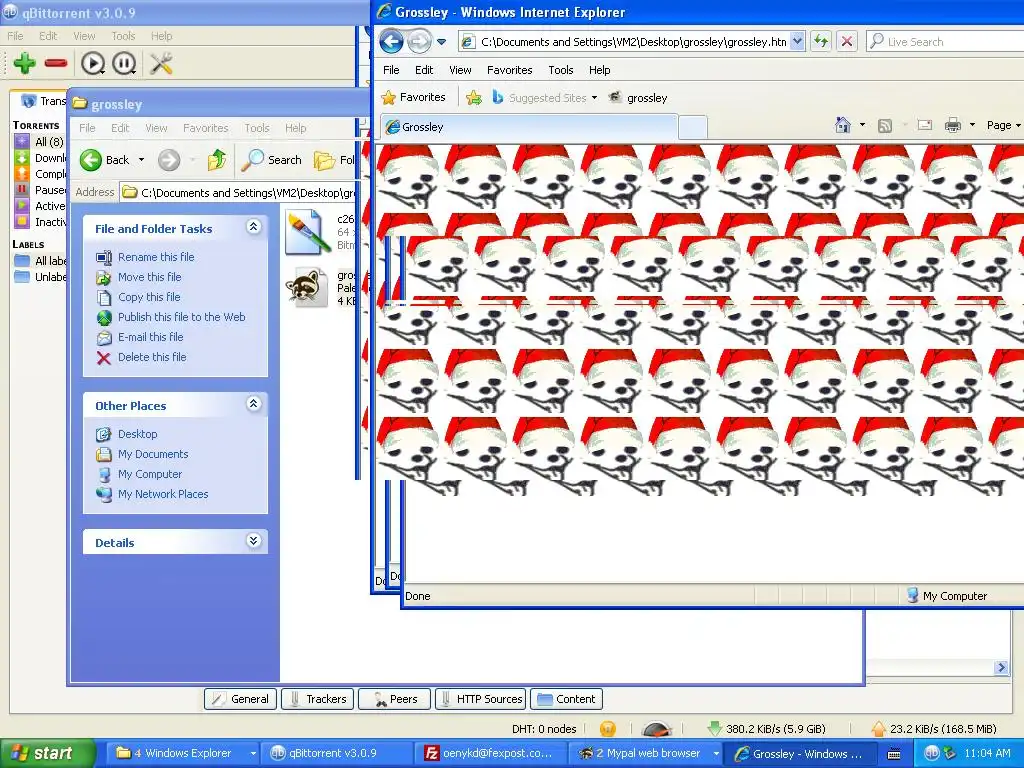Viewport: 1024px width, 768px height.
Task: Pause torrents with the qBittorrent pause icon
Action: tap(124, 63)
